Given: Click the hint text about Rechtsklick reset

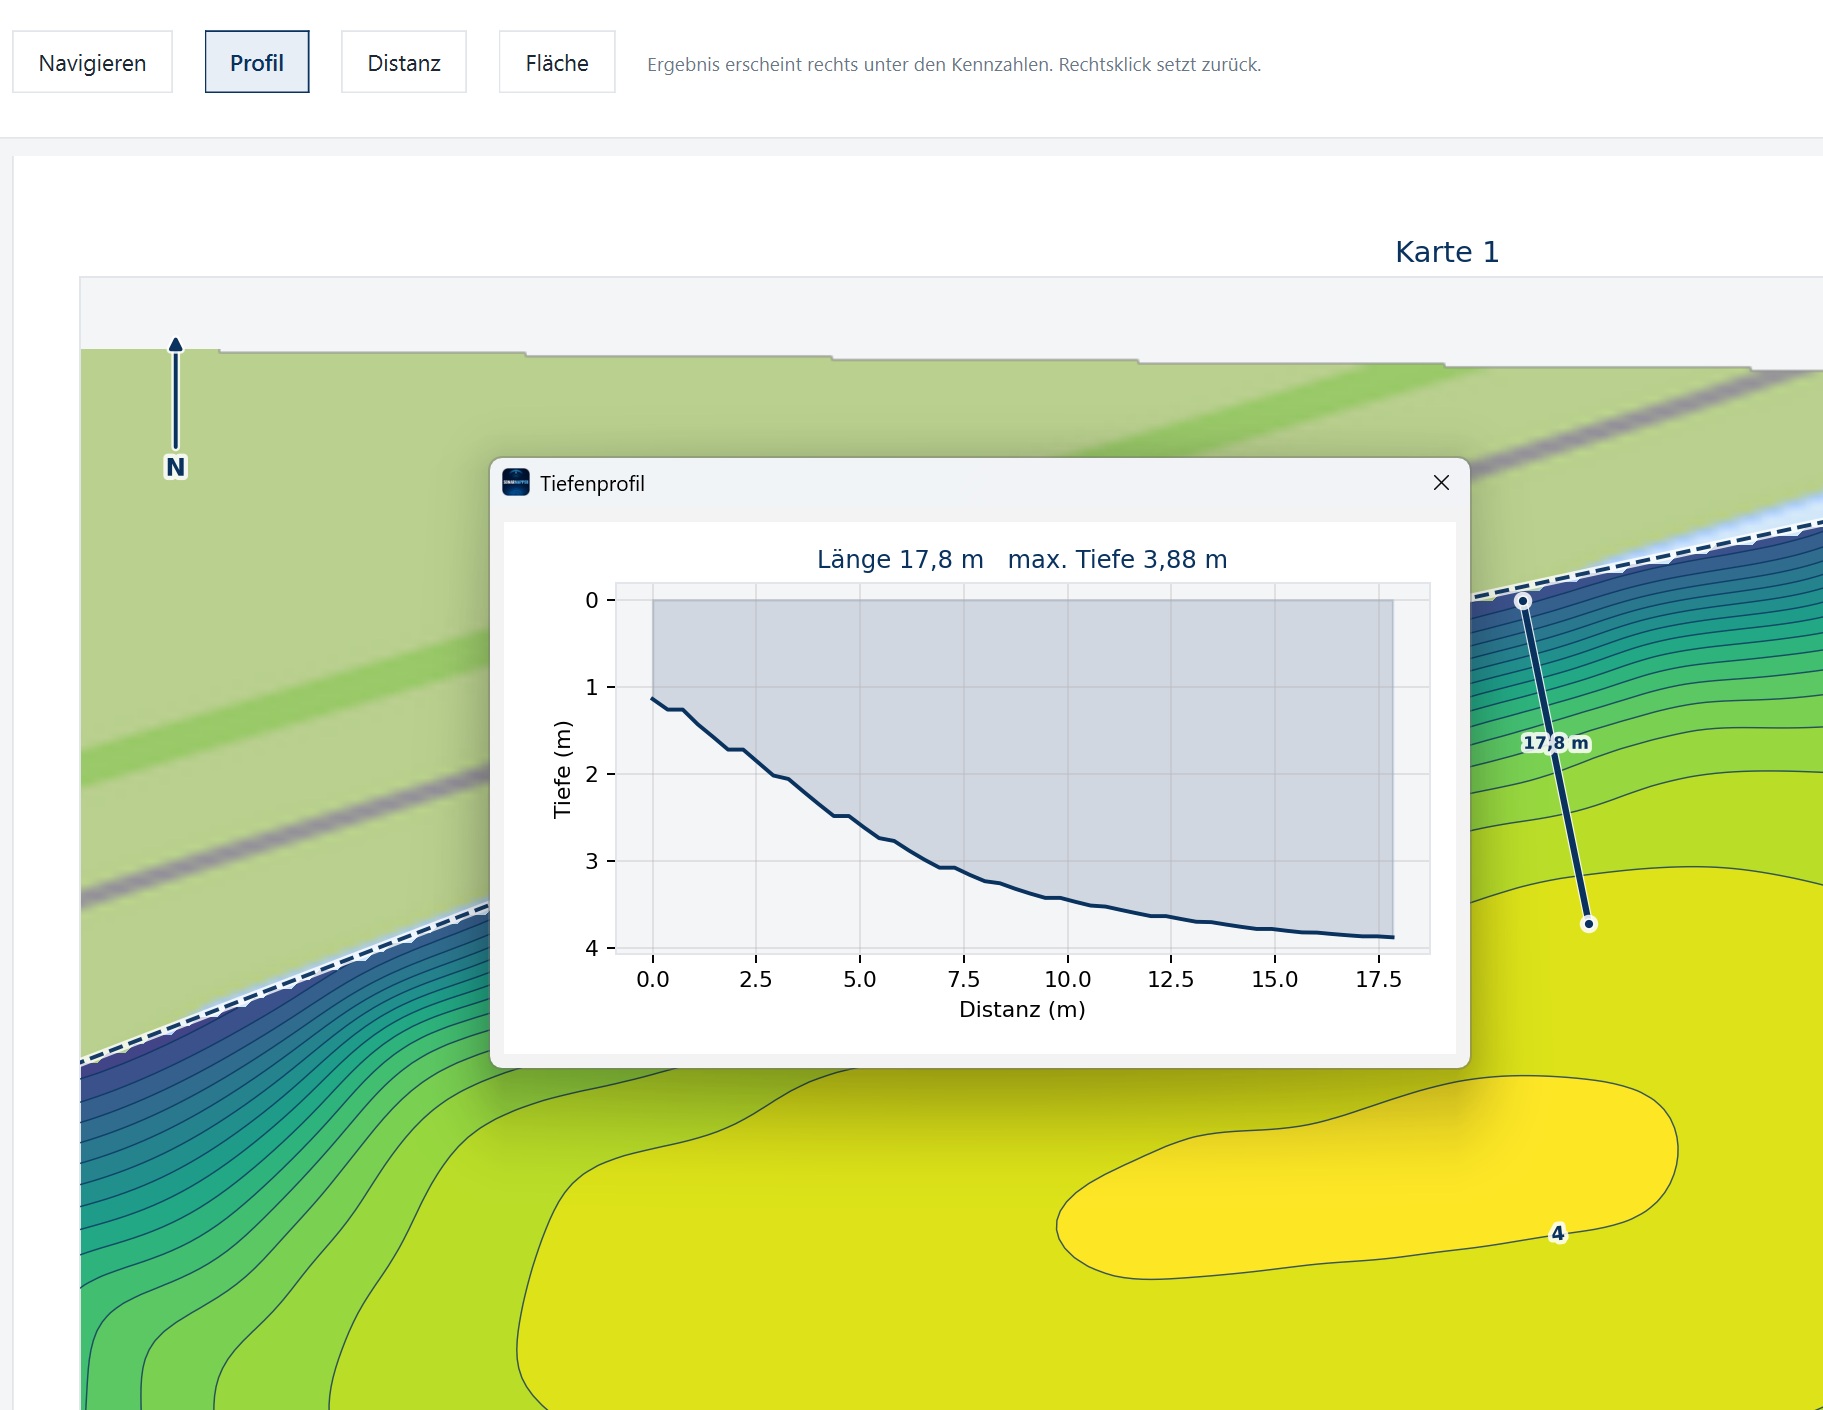Looking at the screenshot, I should (x=954, y=64).
